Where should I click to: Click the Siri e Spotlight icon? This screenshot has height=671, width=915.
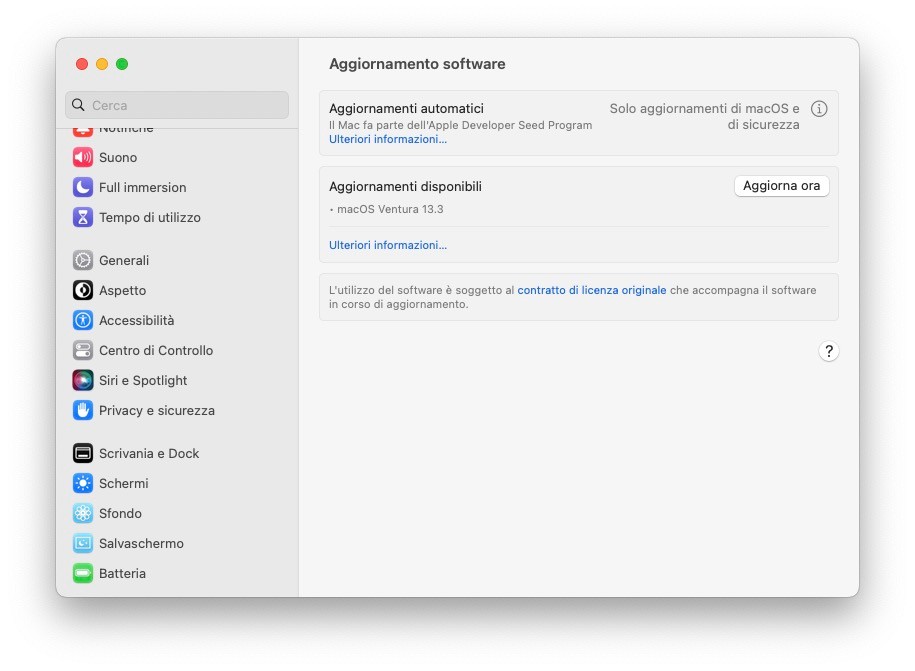pos(83,380)
